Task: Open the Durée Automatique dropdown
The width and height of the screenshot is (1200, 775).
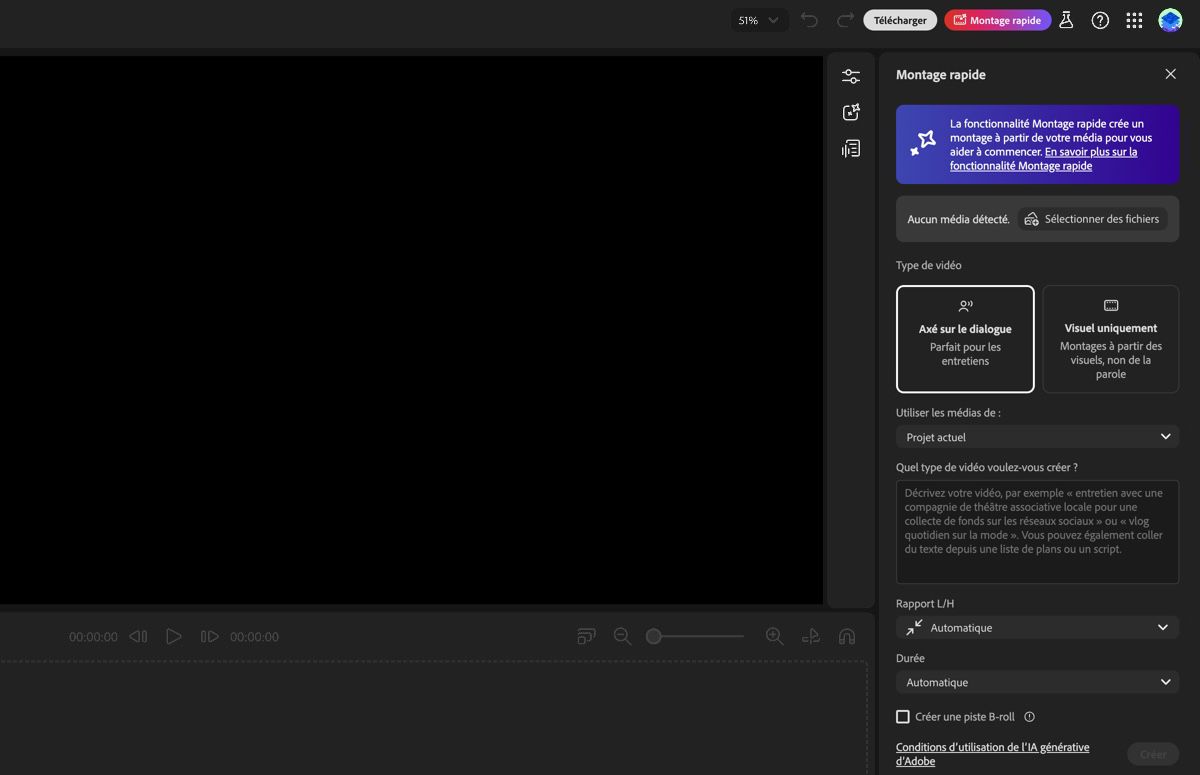Action: coord(1037,682)
